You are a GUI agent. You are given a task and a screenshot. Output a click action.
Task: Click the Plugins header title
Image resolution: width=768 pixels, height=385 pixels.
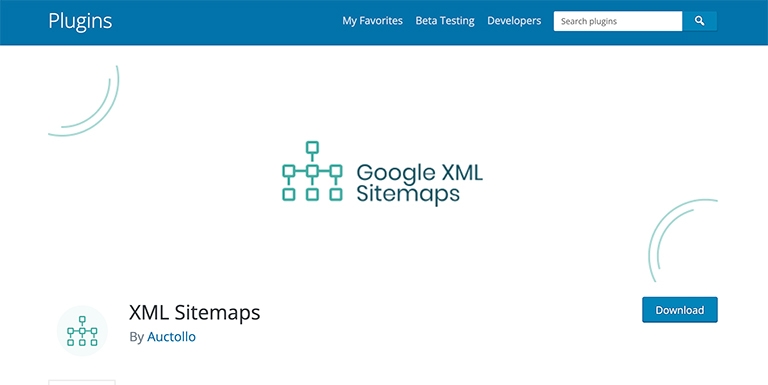coord(80,22)
